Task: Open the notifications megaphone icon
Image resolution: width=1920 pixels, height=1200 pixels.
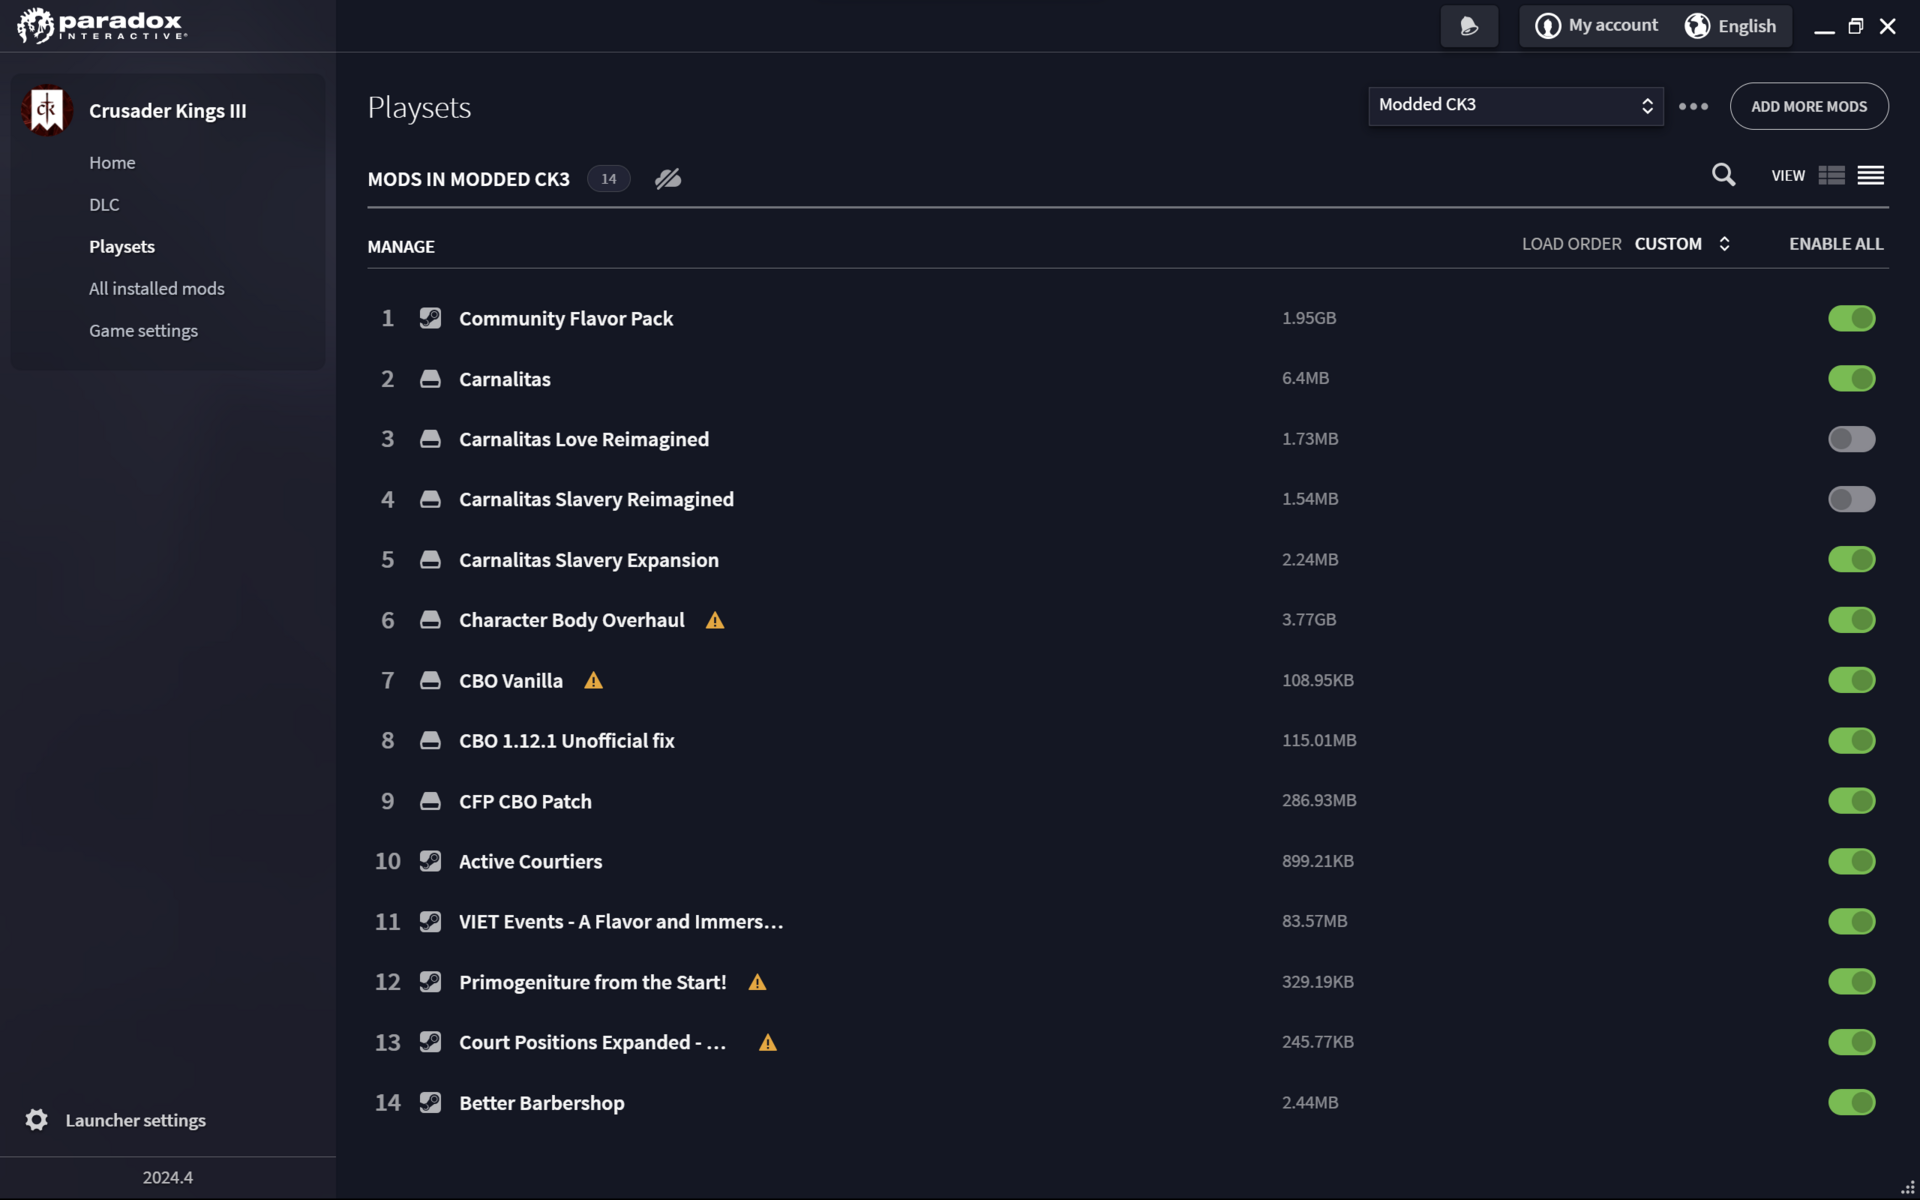Action: (x=1469, y=26)
